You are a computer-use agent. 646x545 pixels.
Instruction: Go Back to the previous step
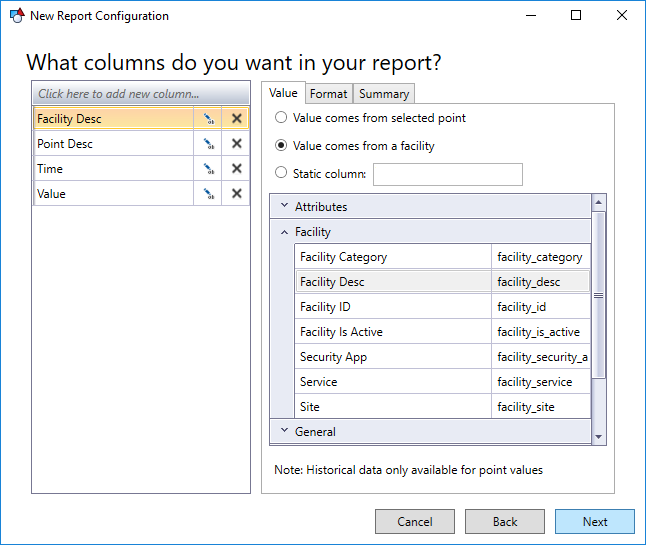[x=505, y=522]
